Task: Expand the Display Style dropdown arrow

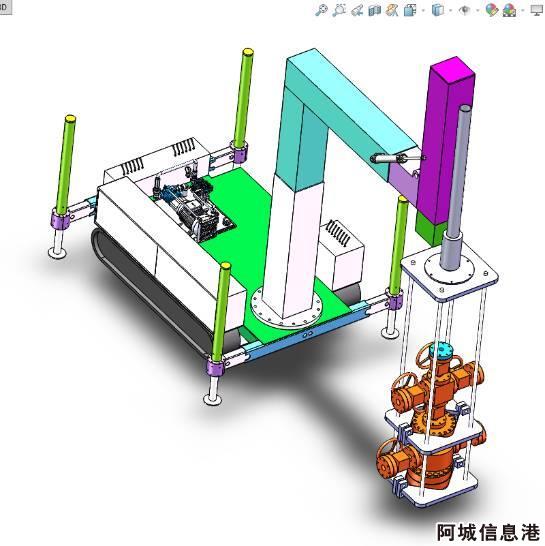Action: (x=450, y=10)
